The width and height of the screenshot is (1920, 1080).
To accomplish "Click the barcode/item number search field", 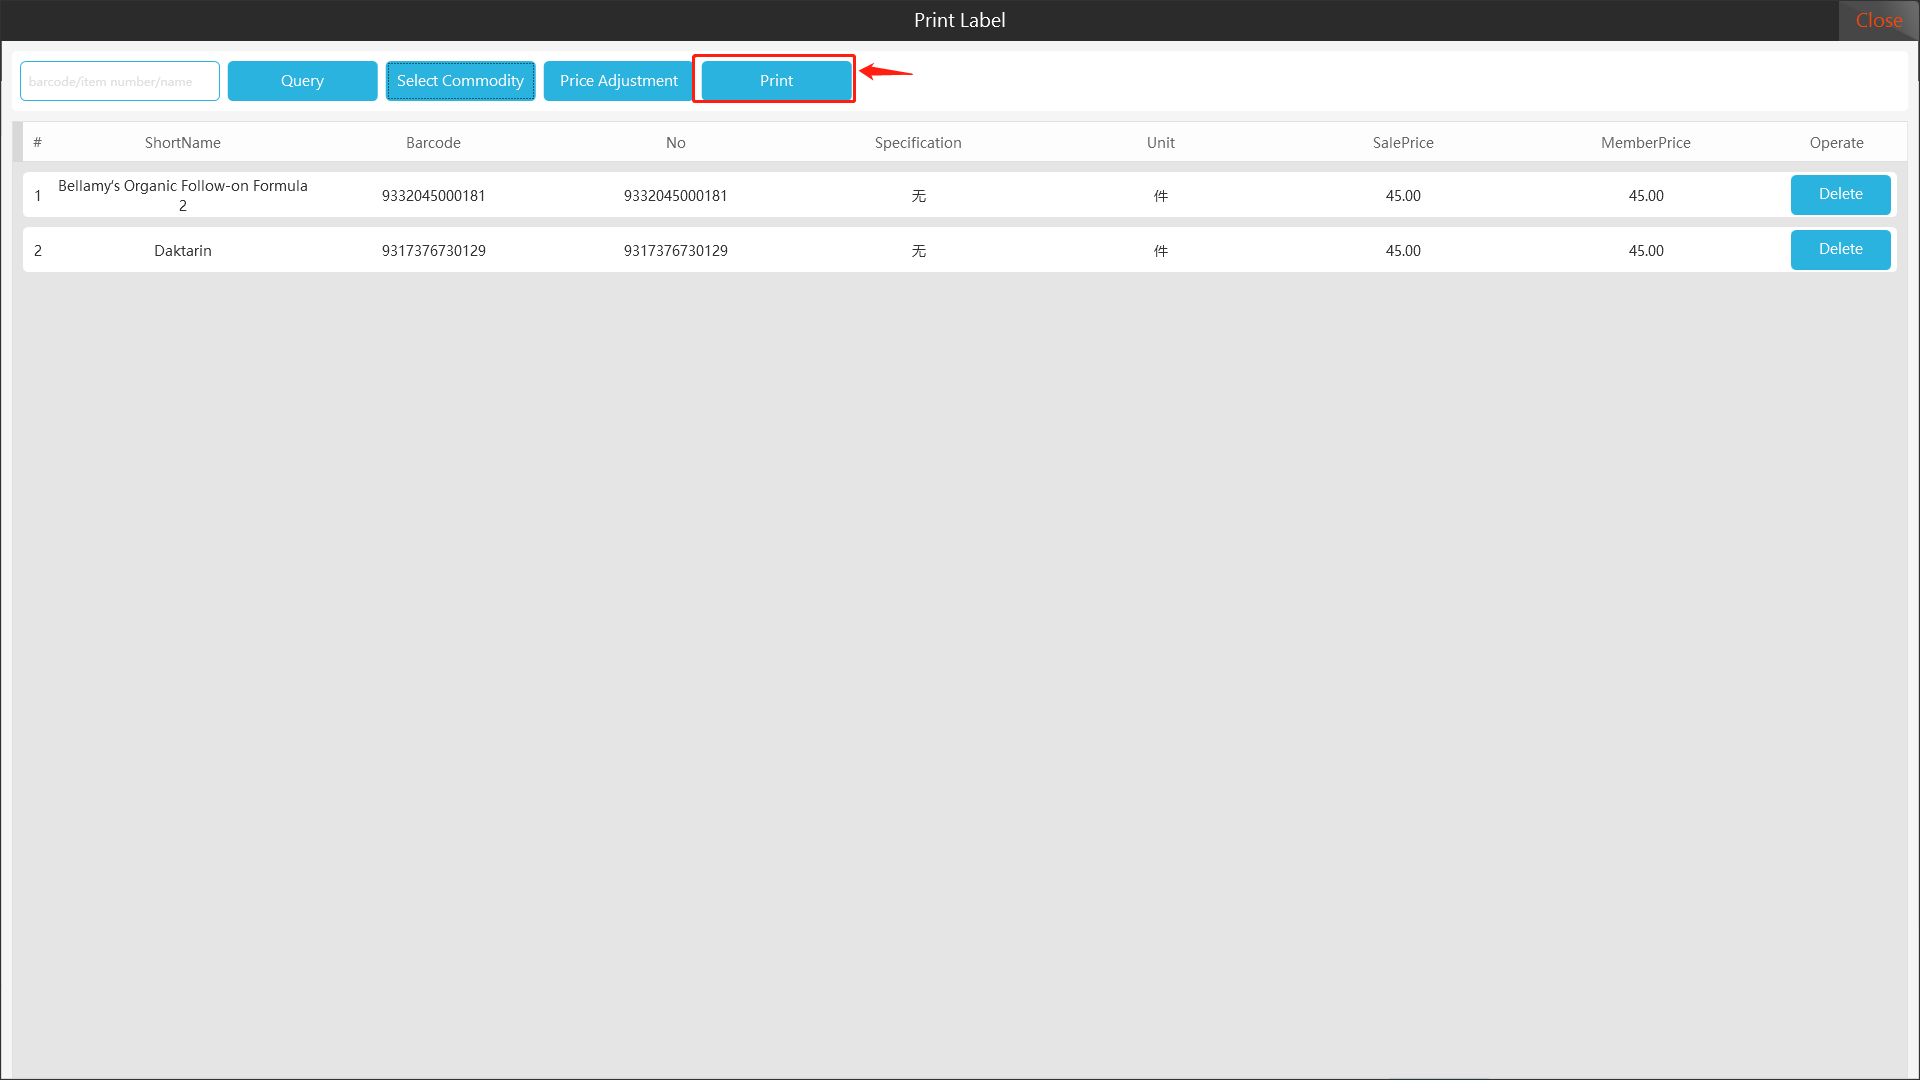I will click(120, 81).
